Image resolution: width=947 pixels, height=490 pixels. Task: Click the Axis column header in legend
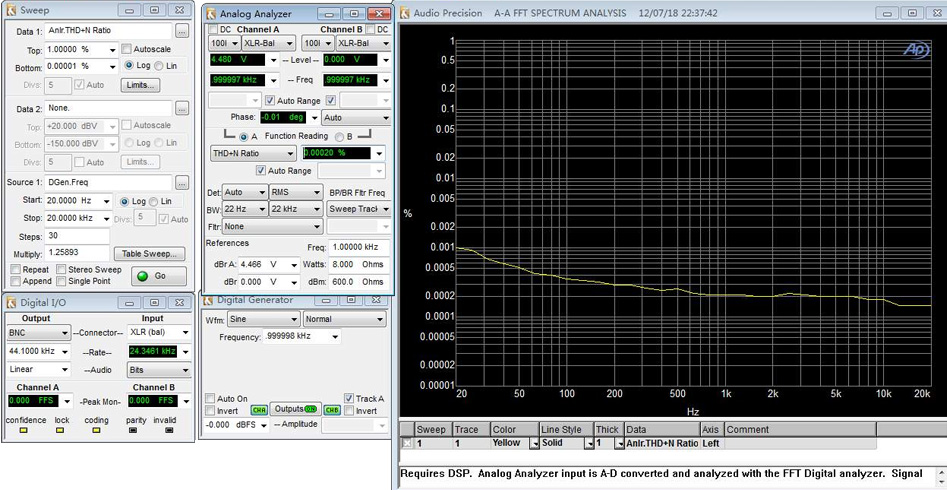pos(712,430)
